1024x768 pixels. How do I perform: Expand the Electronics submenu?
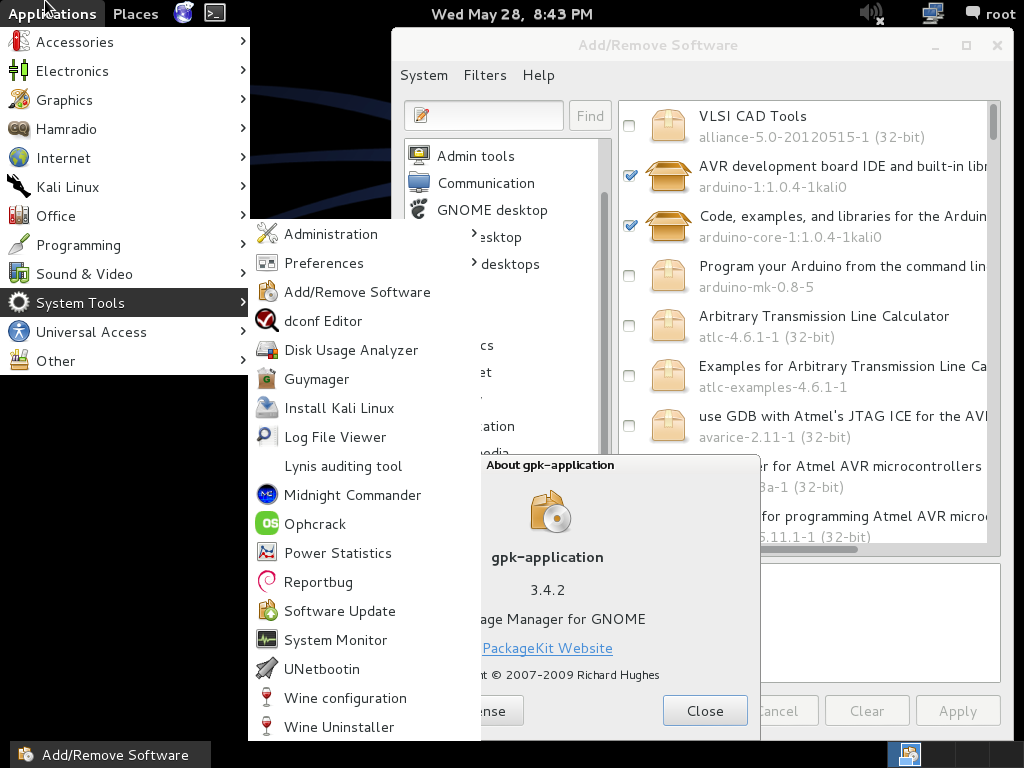point(125,71)
